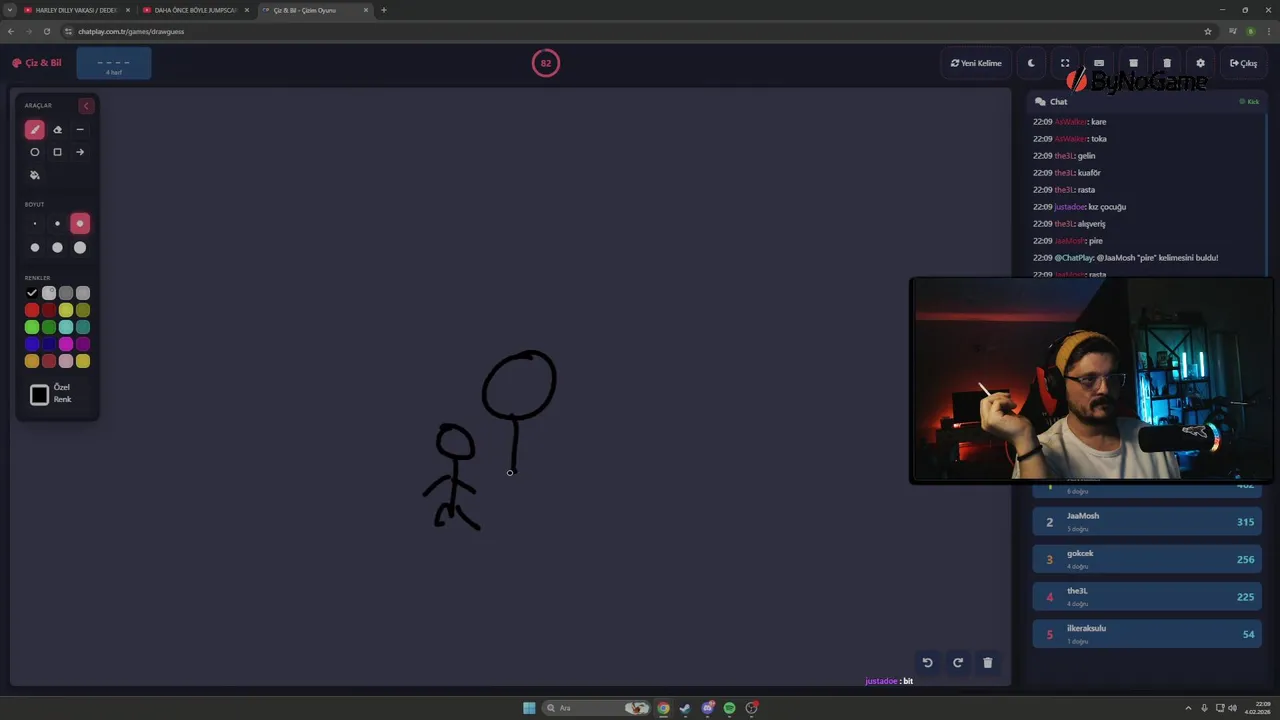Screen dimensions: 1280x720
Task: Click the Çiz & Bil logo
Action: (37, 63)
